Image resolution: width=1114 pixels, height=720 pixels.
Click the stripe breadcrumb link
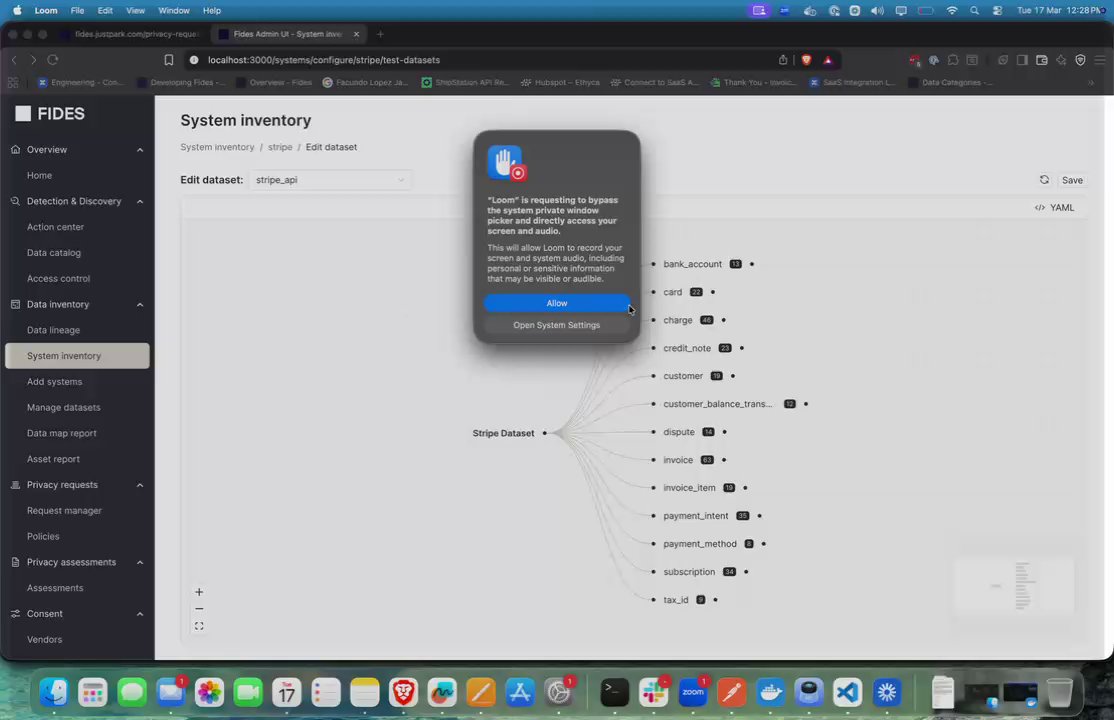[x=280, y=147]
